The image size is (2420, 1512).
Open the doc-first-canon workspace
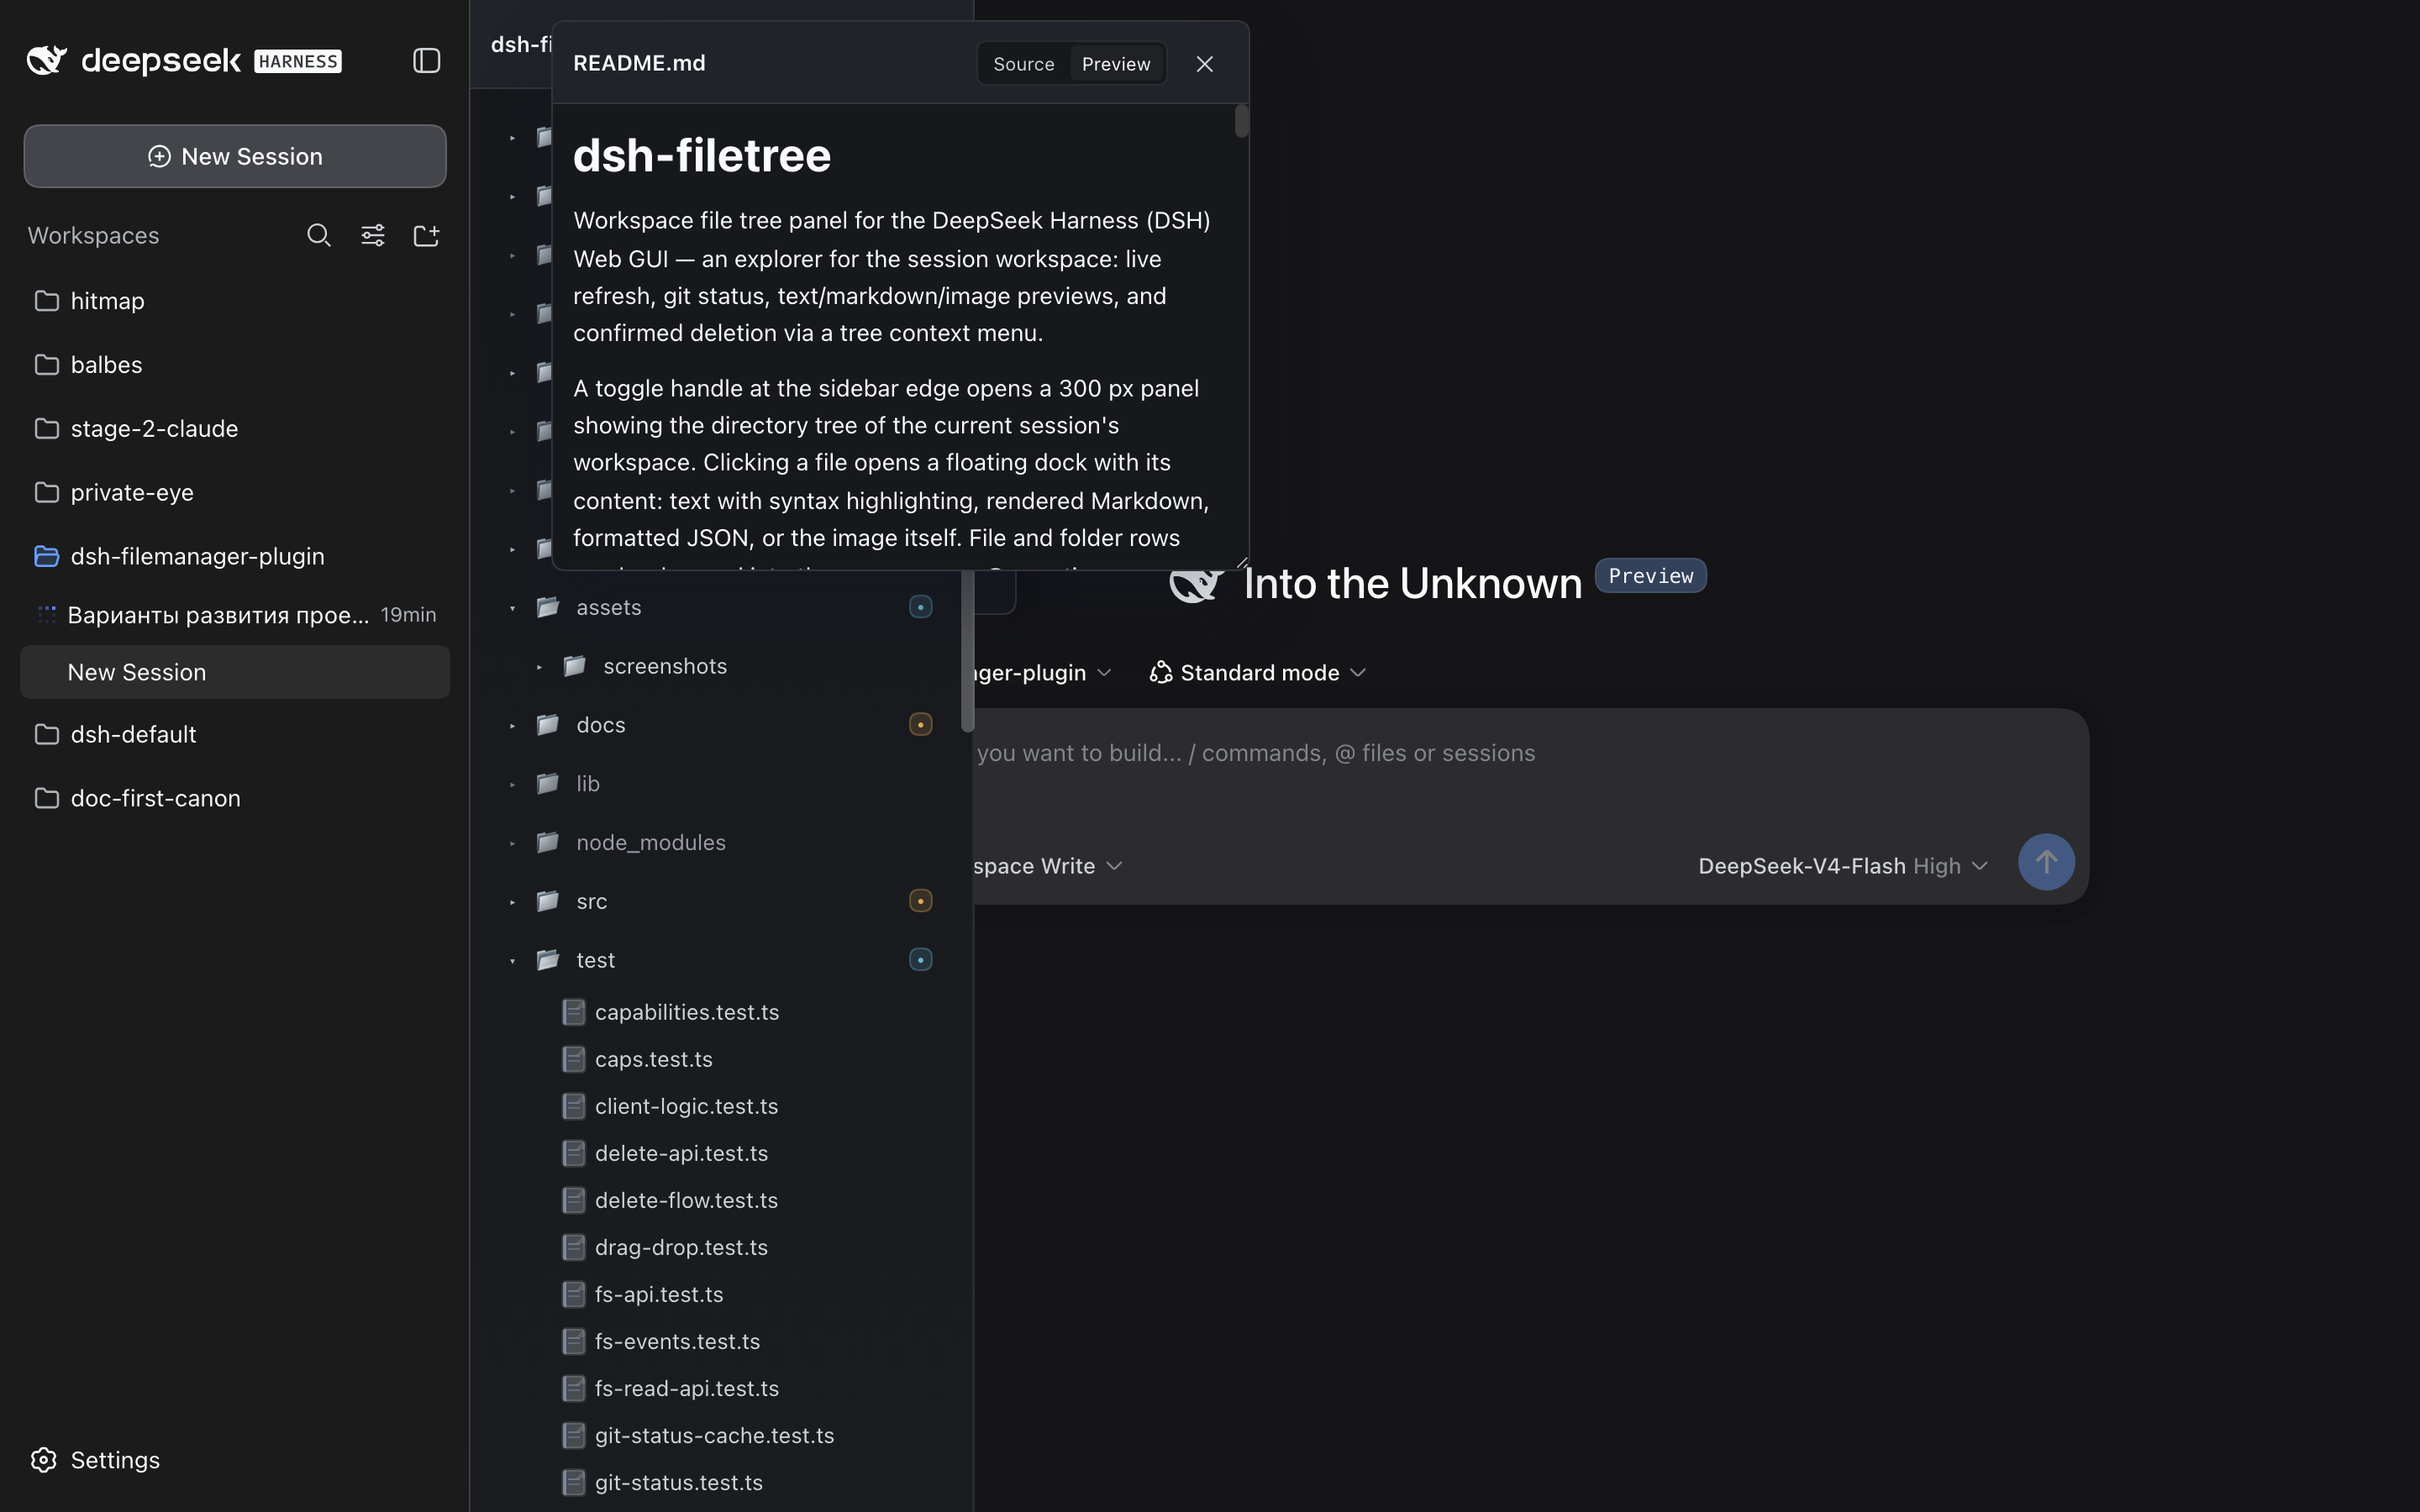[235, 798]
